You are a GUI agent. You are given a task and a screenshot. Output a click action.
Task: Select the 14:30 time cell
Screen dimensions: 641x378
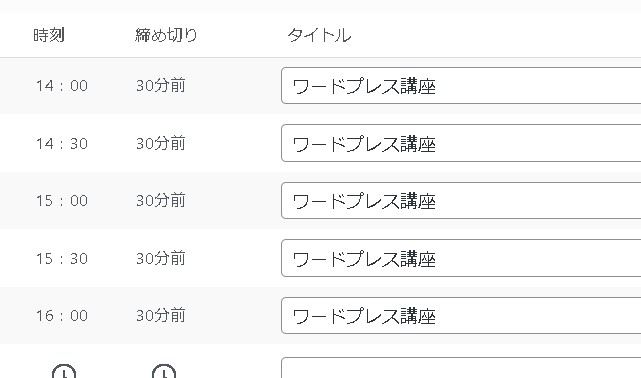tap(62, 143)
